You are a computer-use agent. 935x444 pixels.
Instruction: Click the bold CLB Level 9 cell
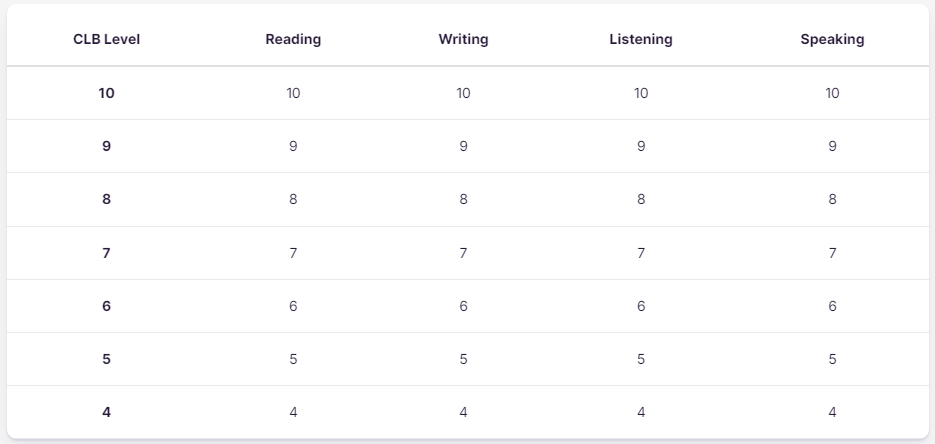click(106, 146)
